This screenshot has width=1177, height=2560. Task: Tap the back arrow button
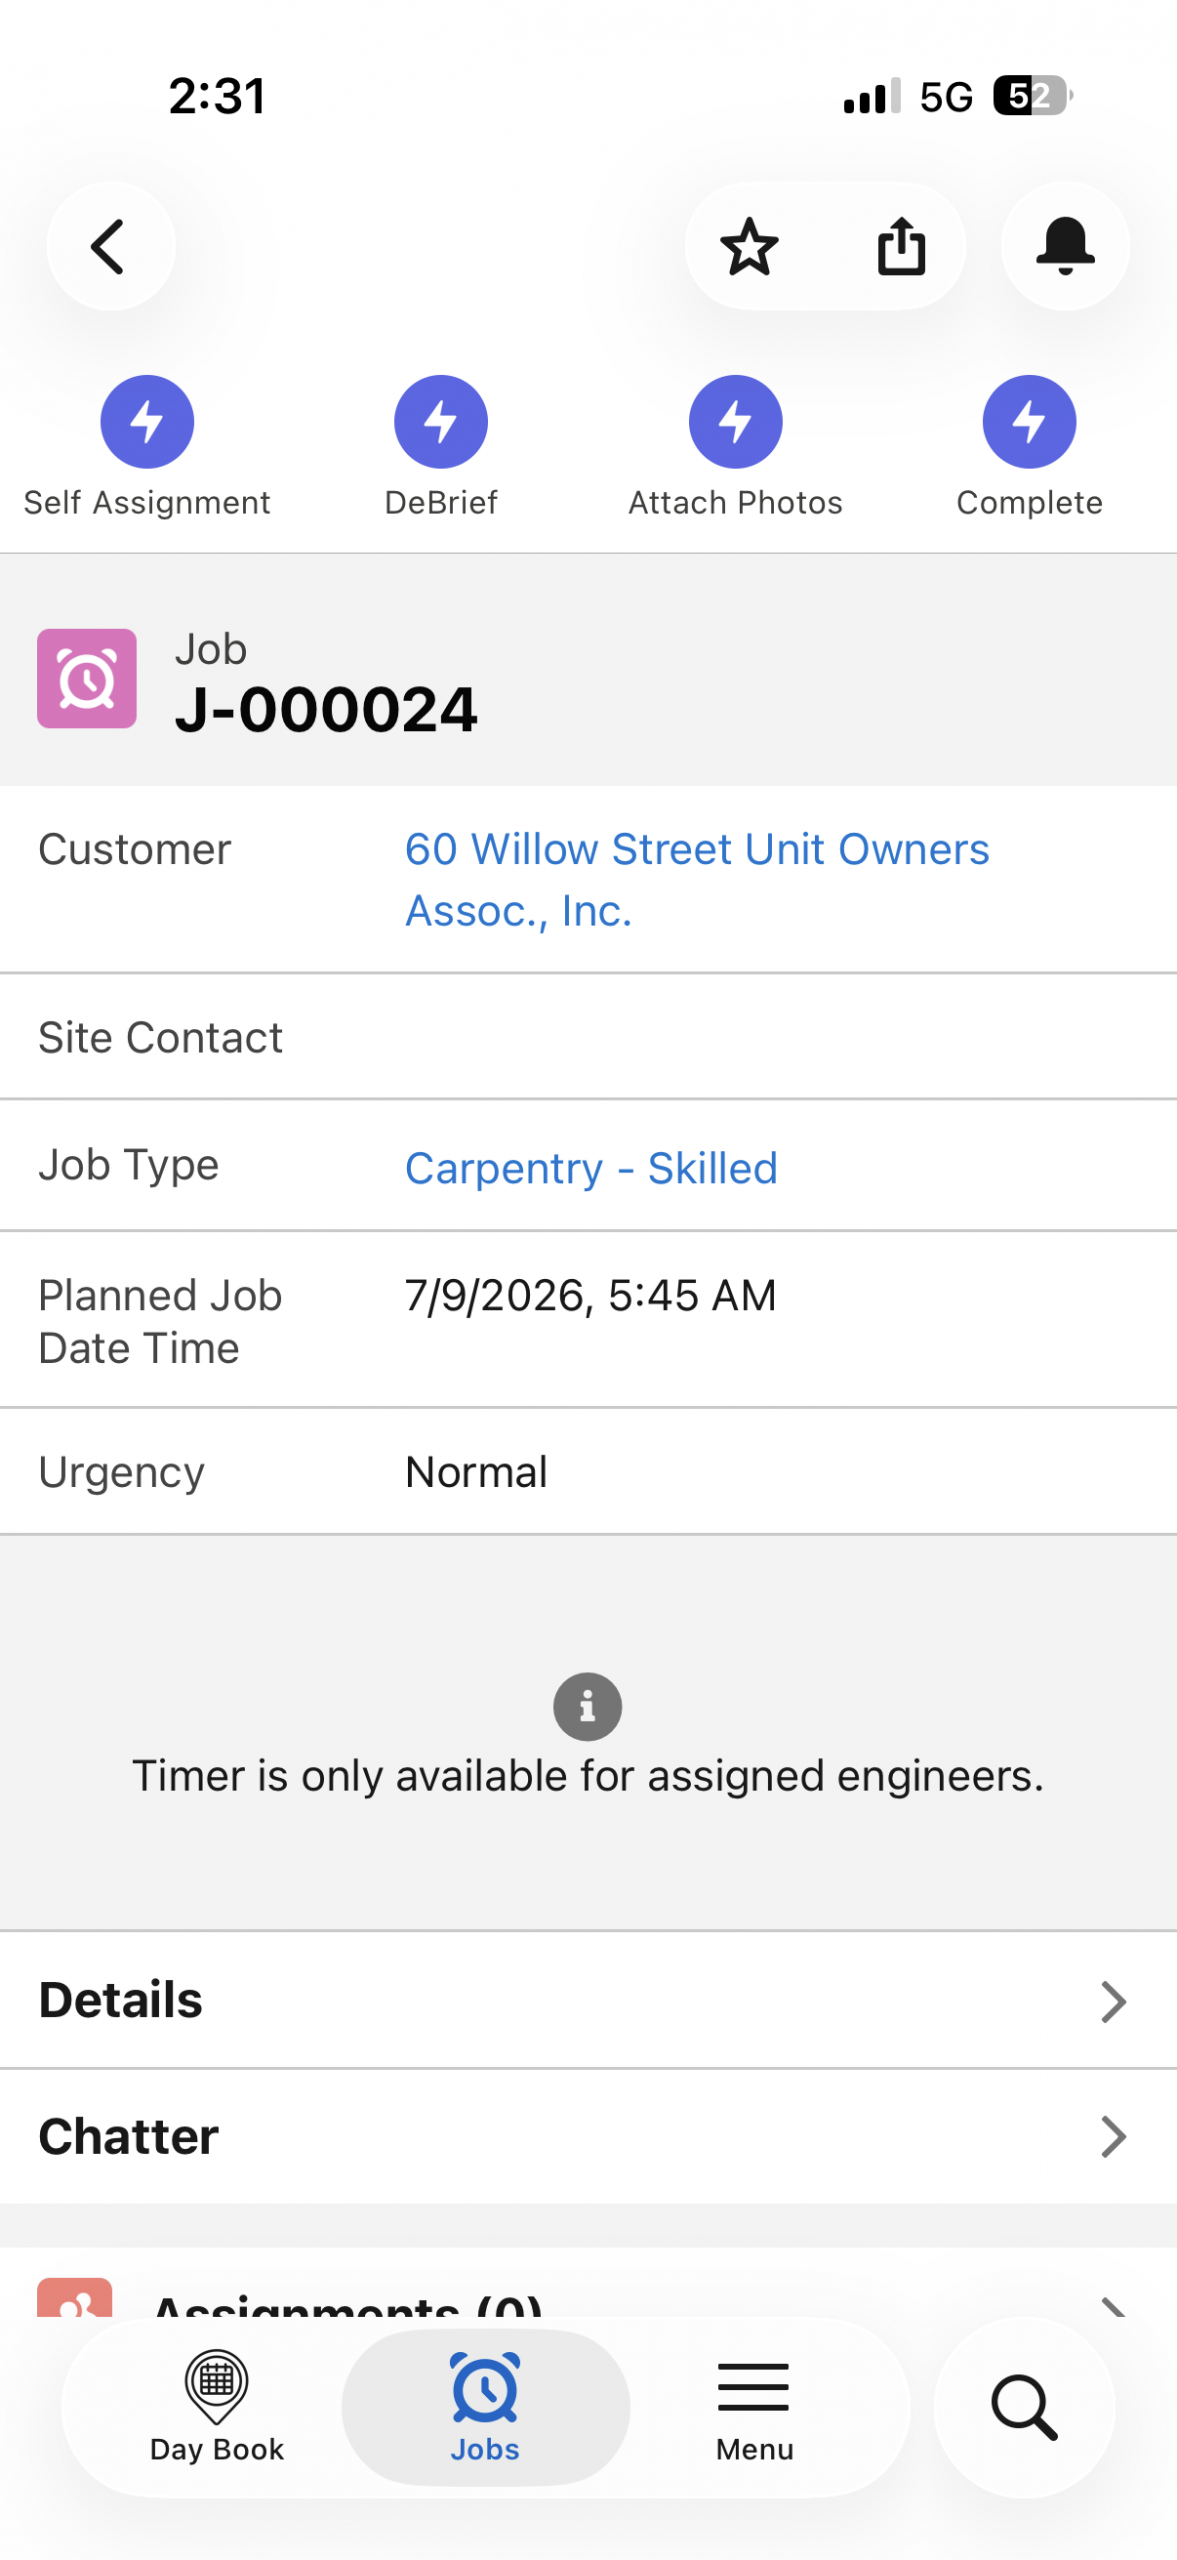tap(110, 246)
